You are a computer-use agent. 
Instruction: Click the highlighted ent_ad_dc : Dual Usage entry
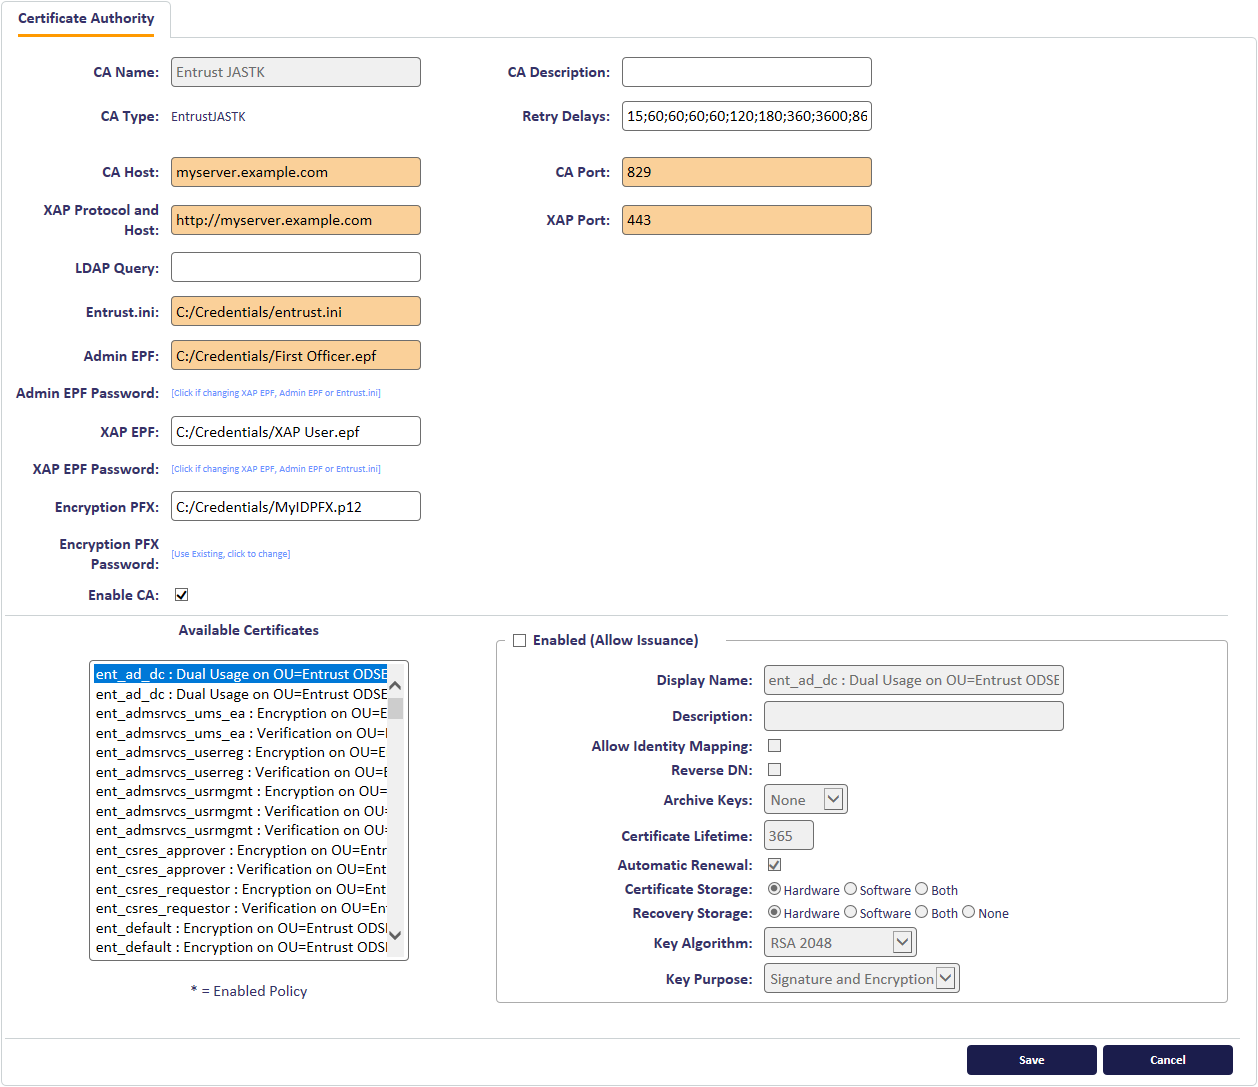(x=241, y=675)
